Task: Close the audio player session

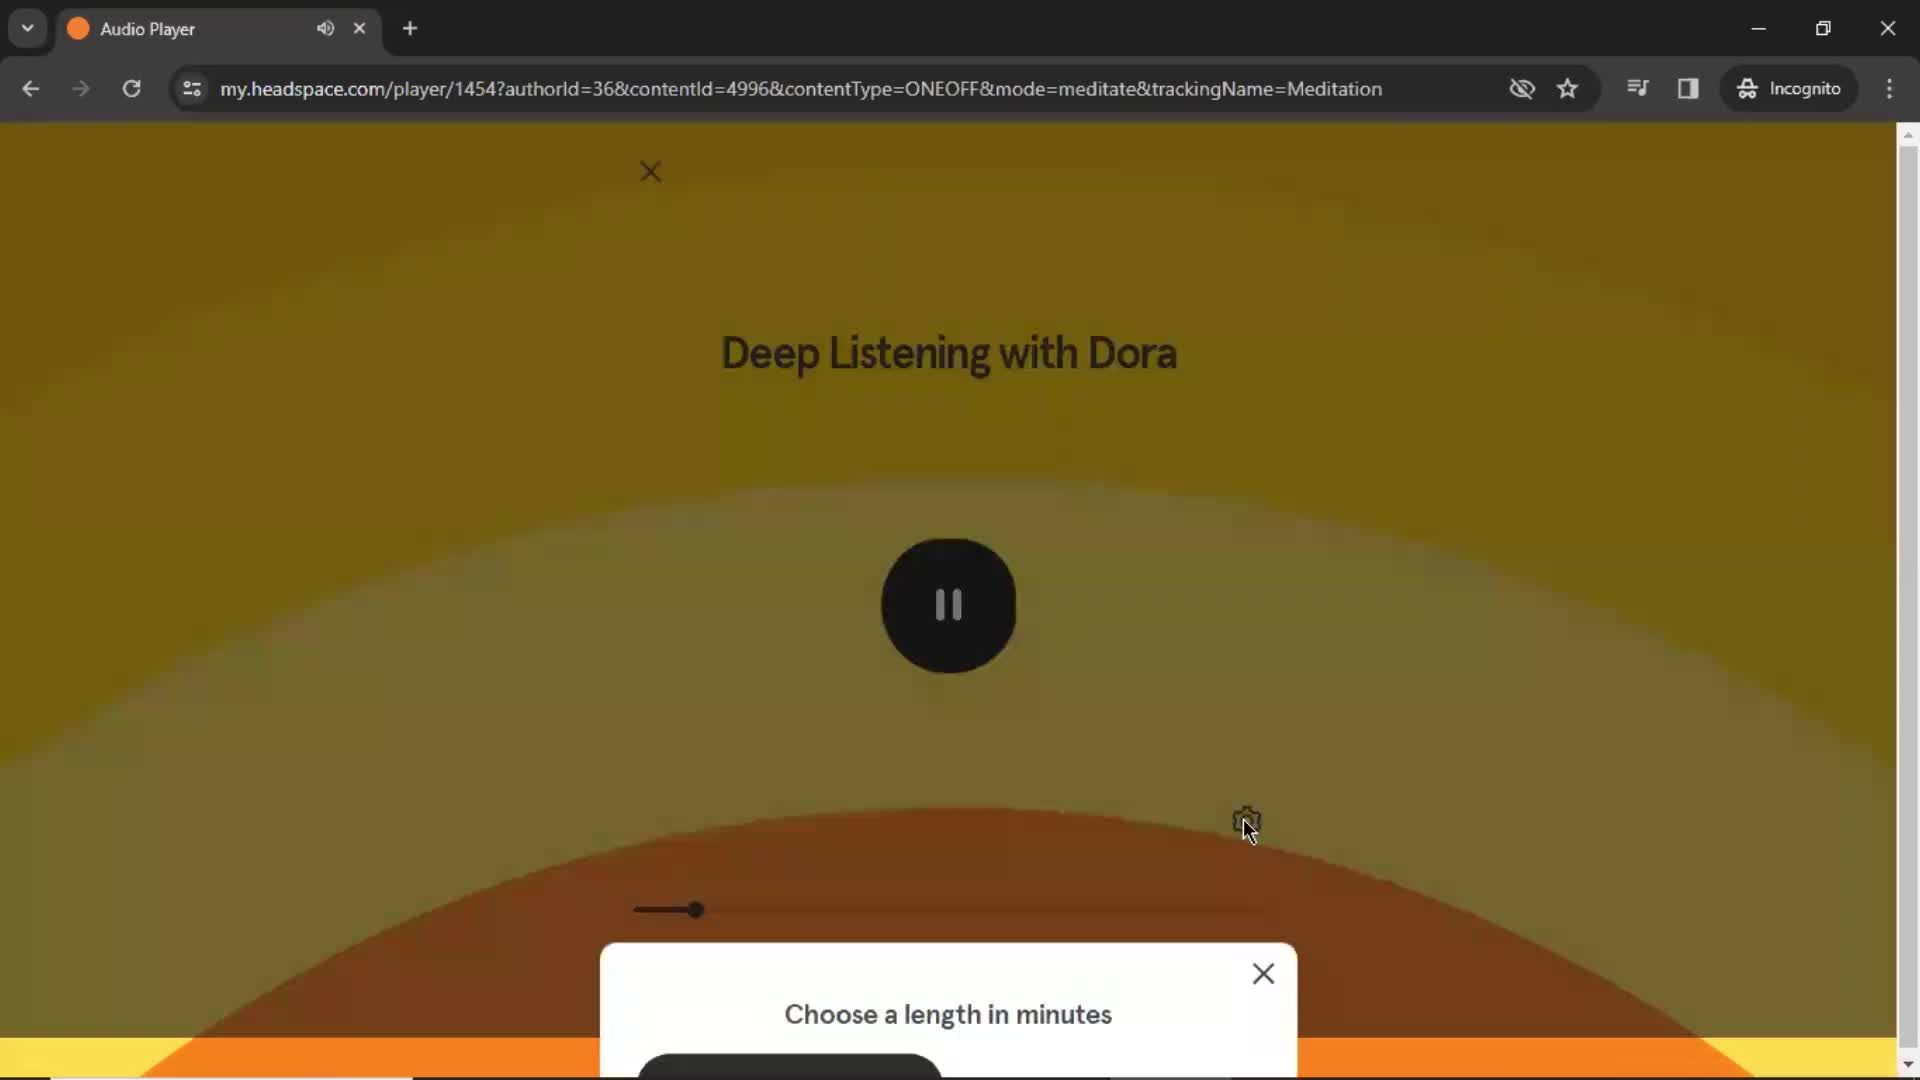Action: pos(650,171)
